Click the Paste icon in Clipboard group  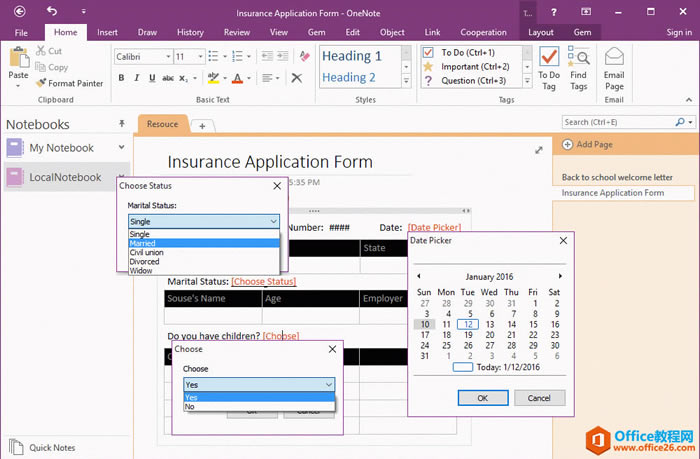click(x=18, y=60)
